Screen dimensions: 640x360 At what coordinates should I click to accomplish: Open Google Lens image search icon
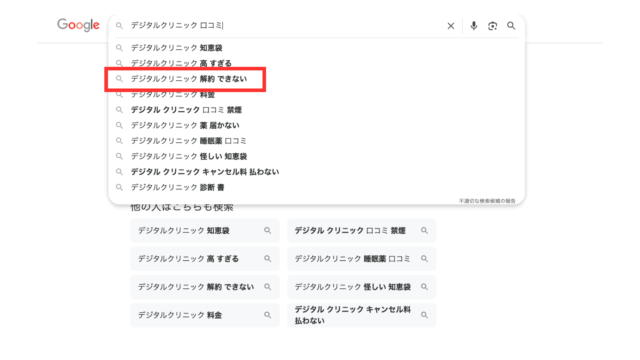pos(492,26)
